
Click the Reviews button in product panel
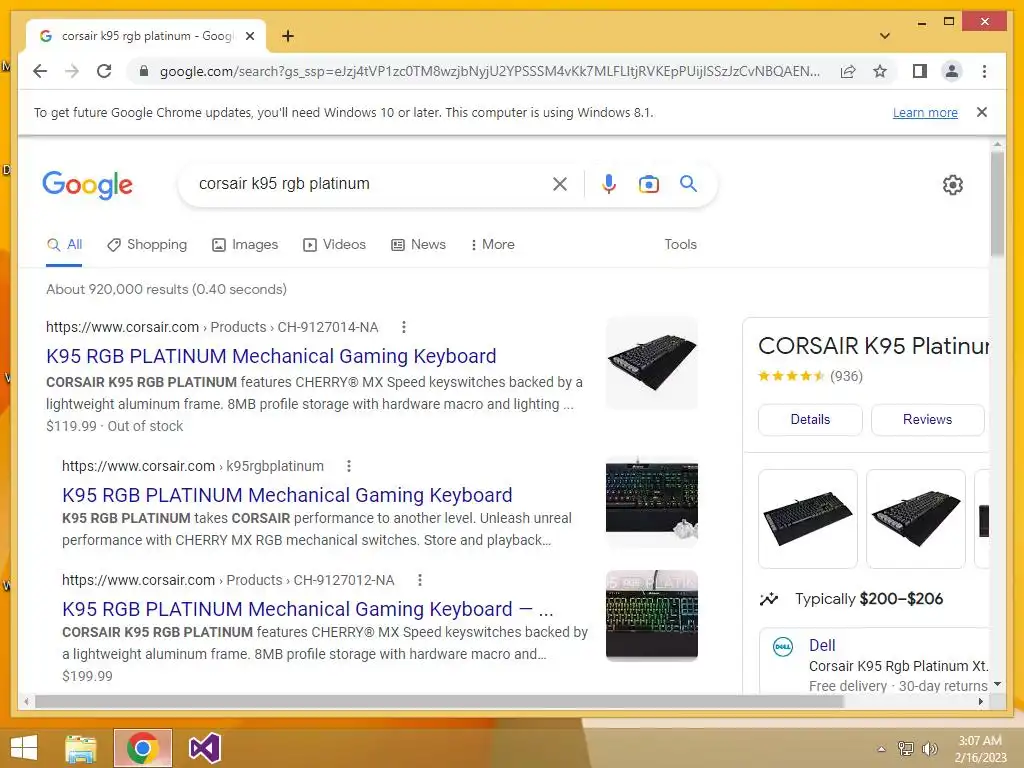(x=927, y=419)
